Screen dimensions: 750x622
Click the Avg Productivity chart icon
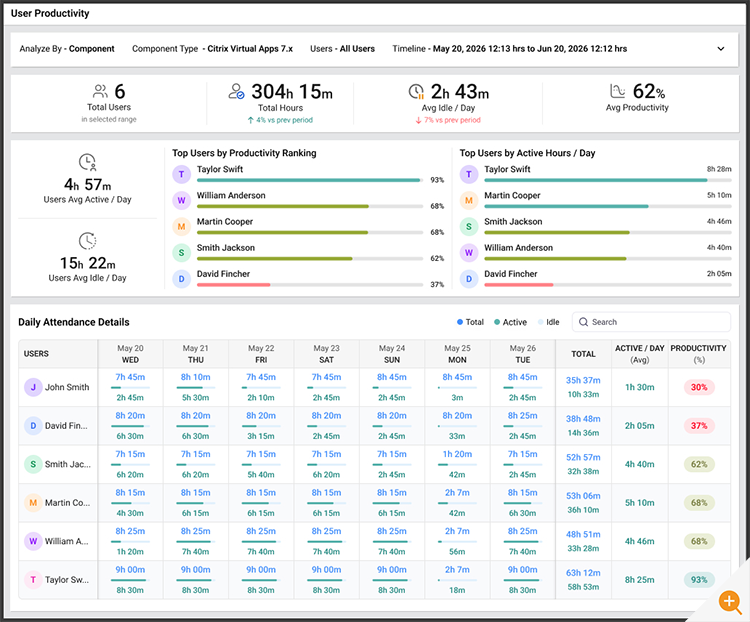(618, 90)
